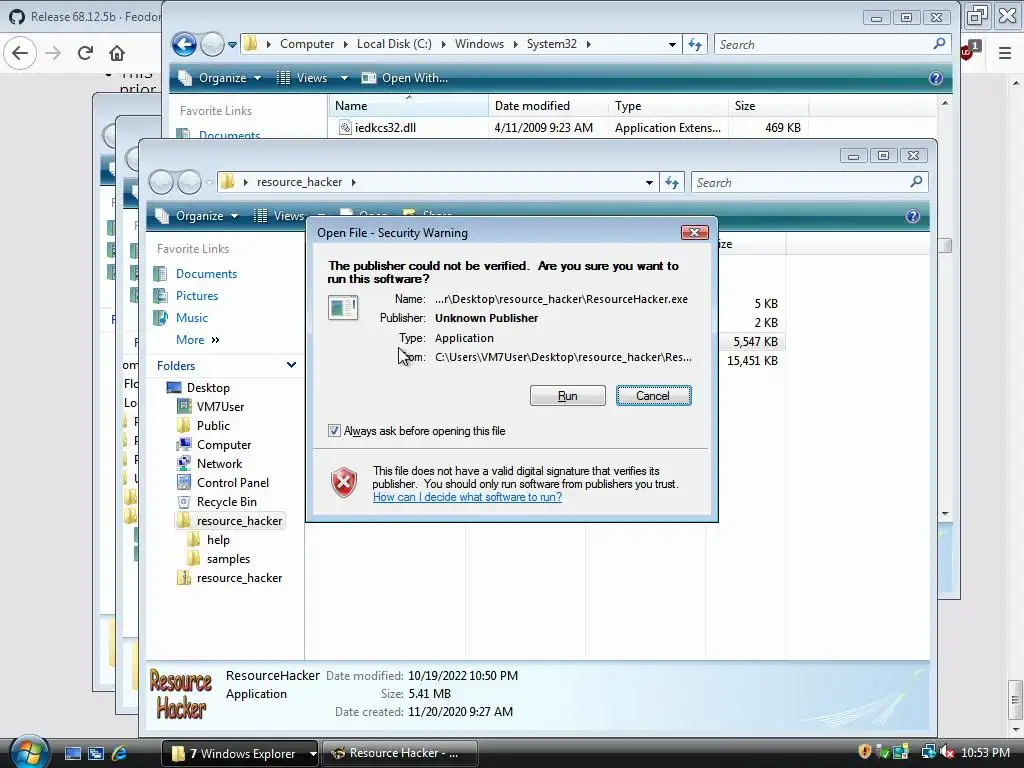Click Control Panel icon in folder tree
Viewport: 1024px width, 768px height.
pyautogui.click(x=184, y=483)
